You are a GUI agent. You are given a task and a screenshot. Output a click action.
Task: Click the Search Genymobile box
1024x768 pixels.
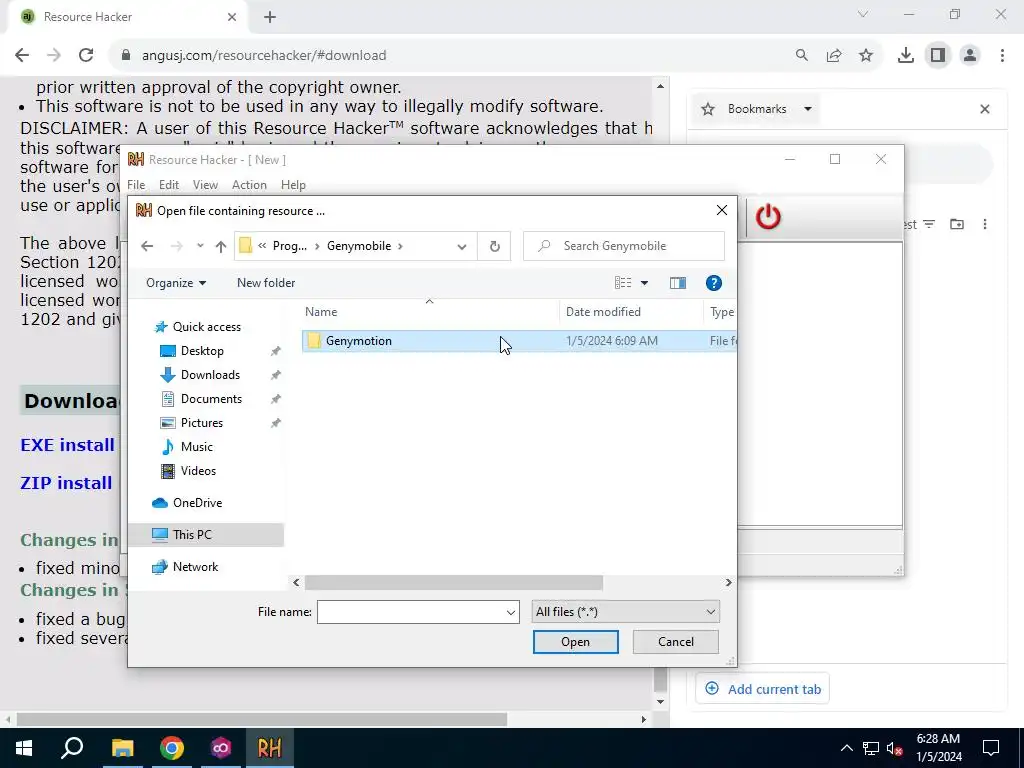pyautogui.click(x=624, y=246)
